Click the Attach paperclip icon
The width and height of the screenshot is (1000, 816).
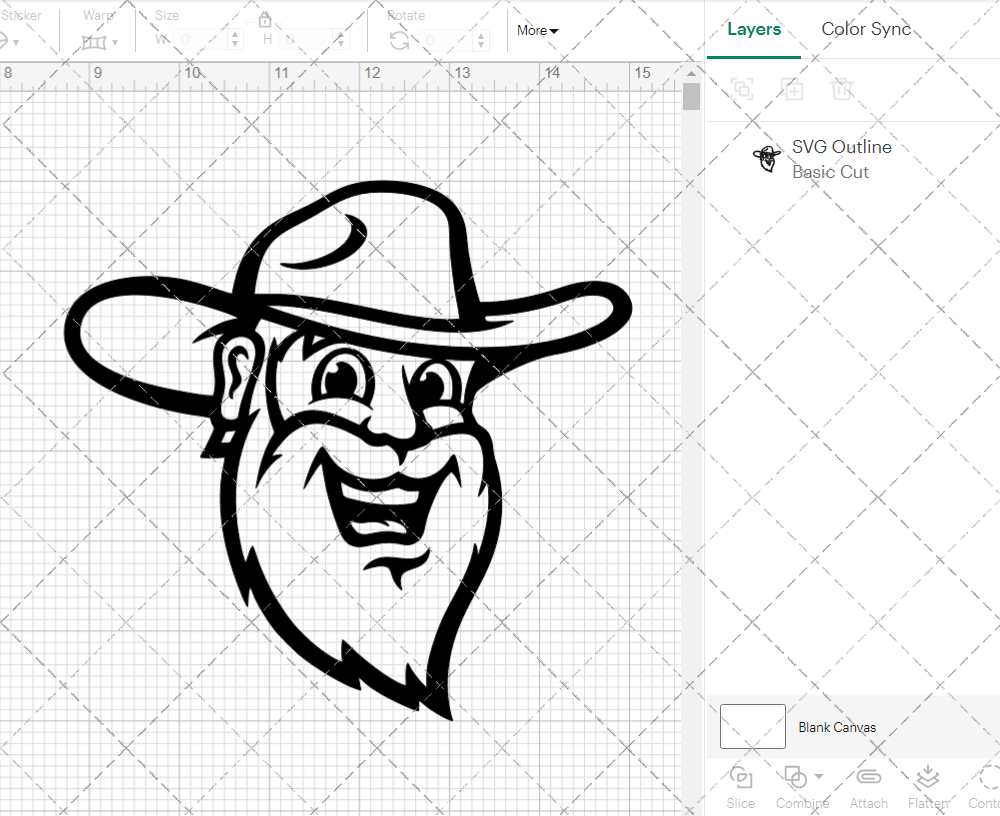pos(868,778)
